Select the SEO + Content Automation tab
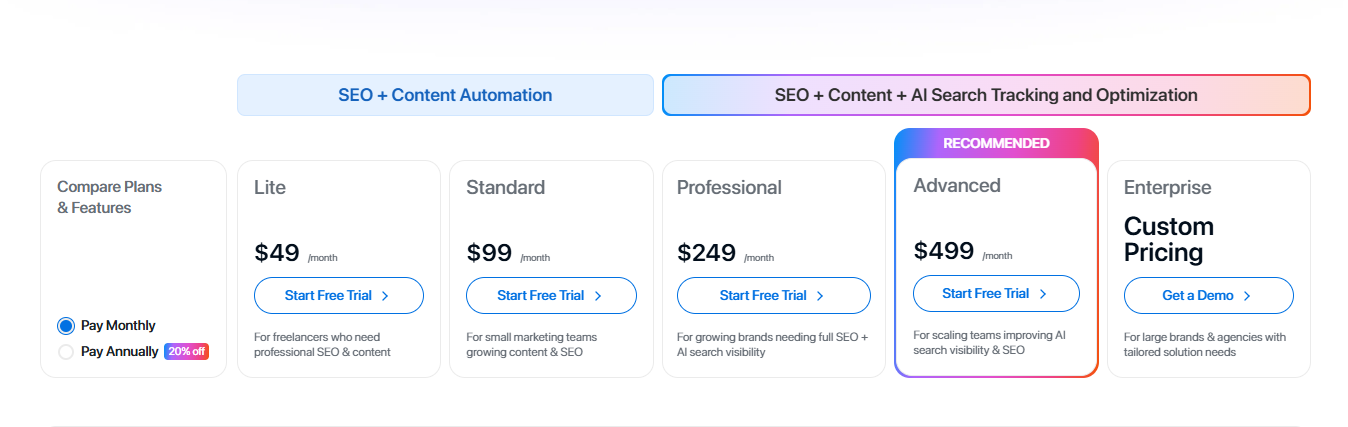1348x427 pixels. click(445, 95)
